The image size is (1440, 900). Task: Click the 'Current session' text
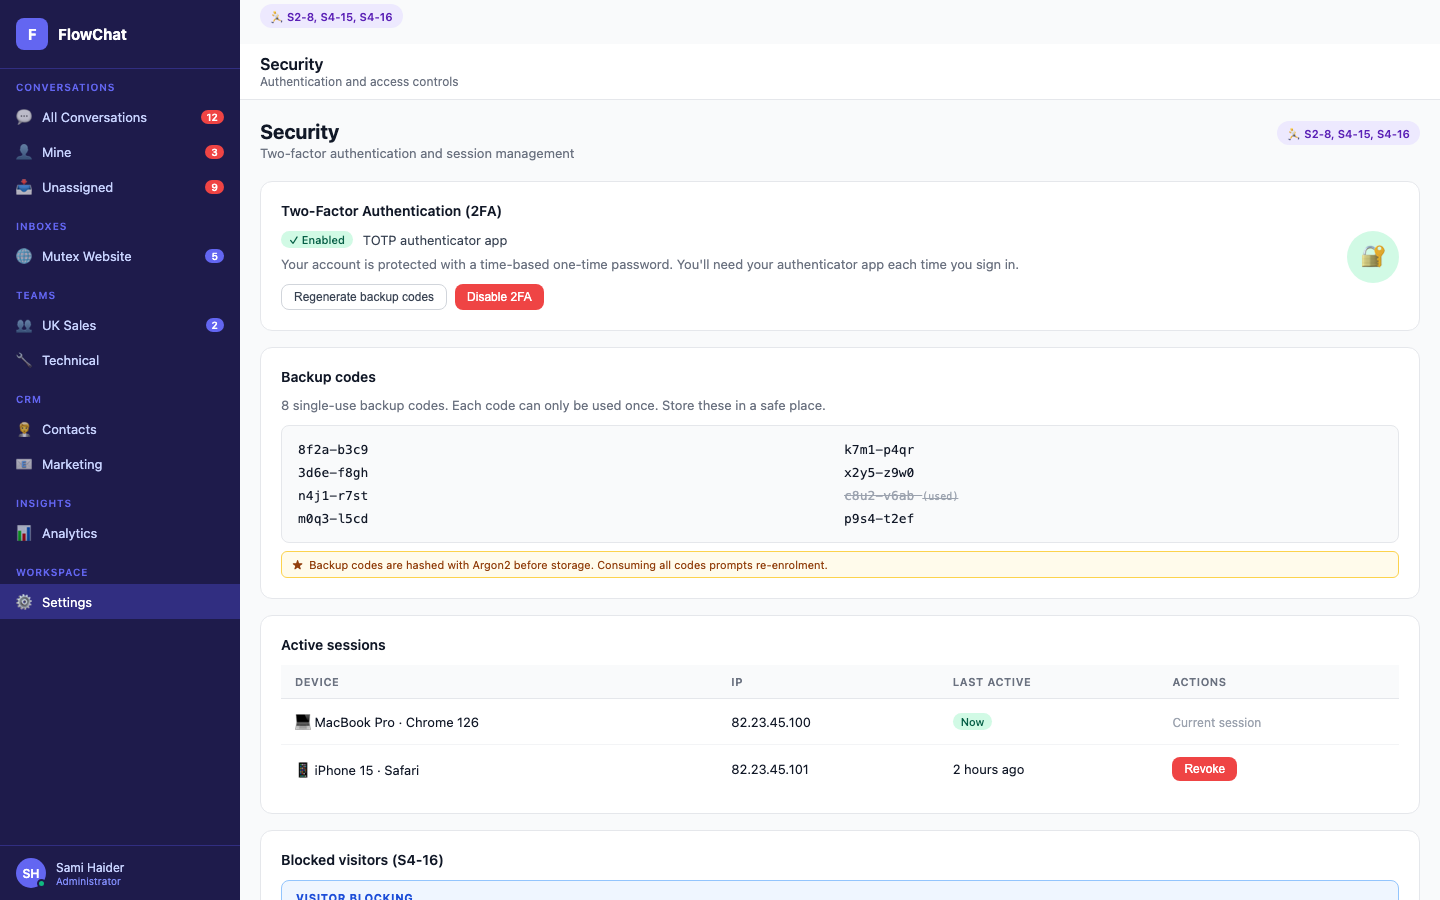(x=1216, y=723)
